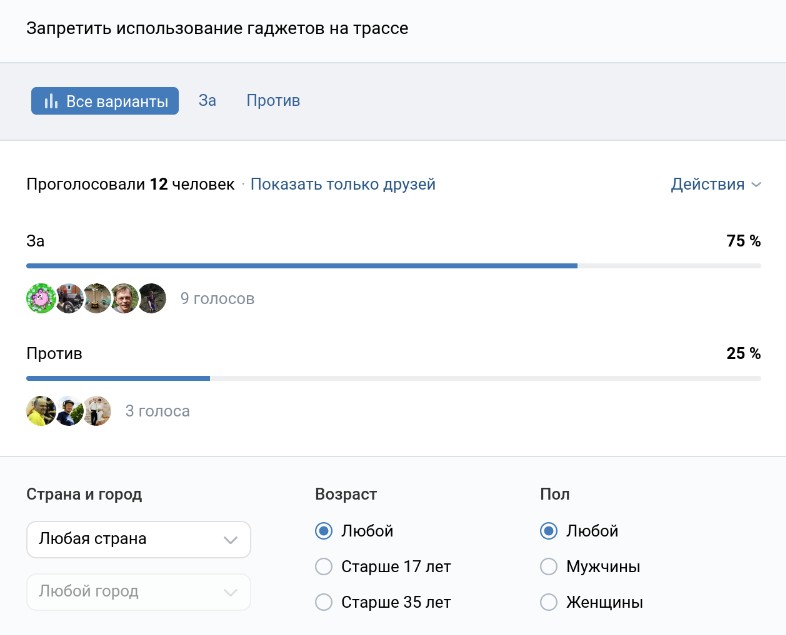Switch to the Против tab
This screenshot has height=635, width=786.
(x=273, y=101)
